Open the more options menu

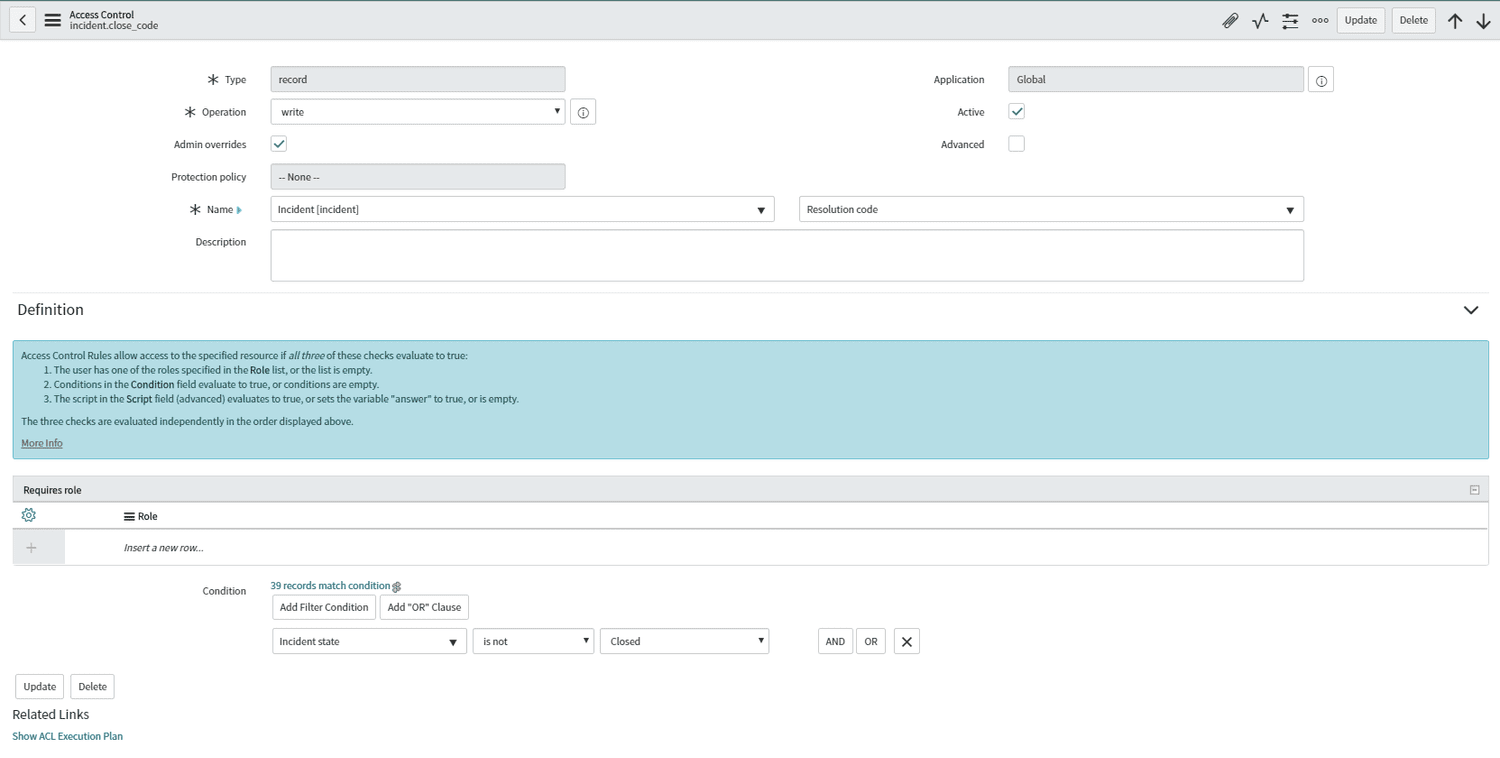click(1320, 20)
